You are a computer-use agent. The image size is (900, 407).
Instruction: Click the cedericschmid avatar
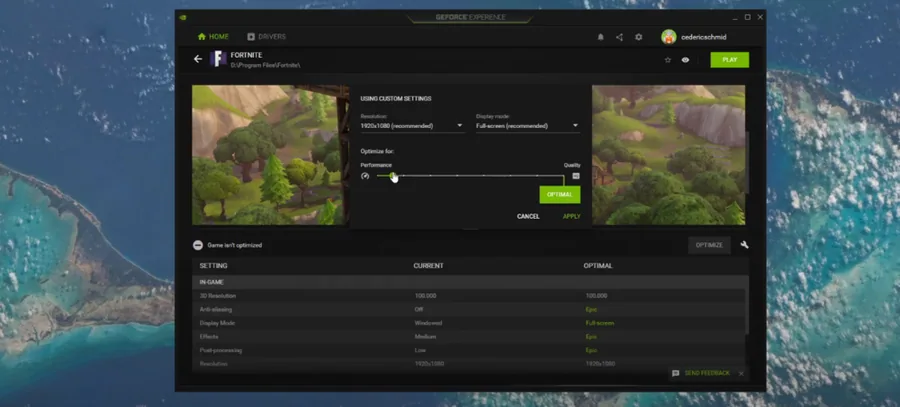[x=669, y=37]
